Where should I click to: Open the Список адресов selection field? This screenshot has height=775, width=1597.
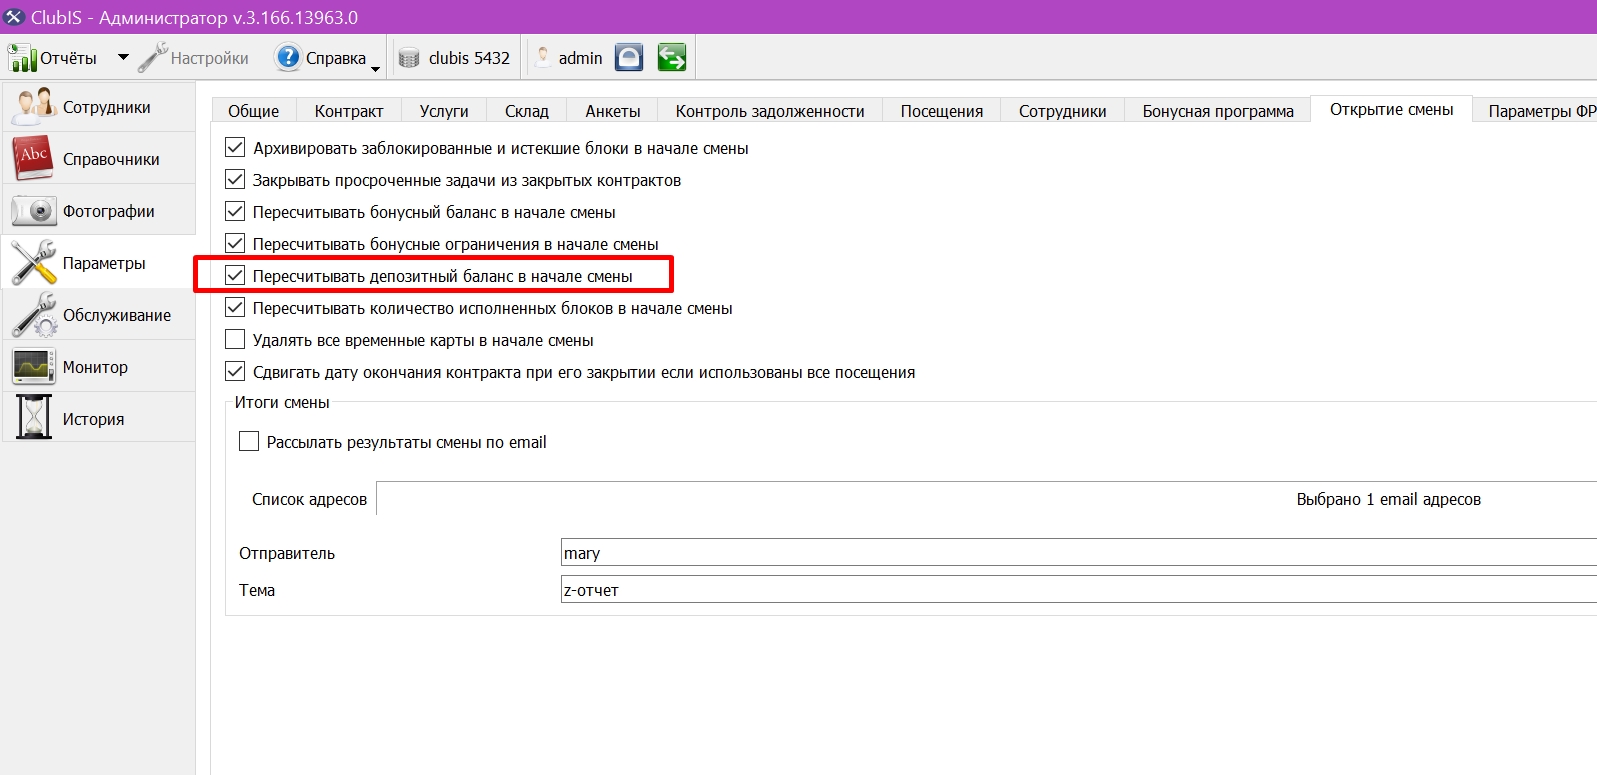(986, 499)
